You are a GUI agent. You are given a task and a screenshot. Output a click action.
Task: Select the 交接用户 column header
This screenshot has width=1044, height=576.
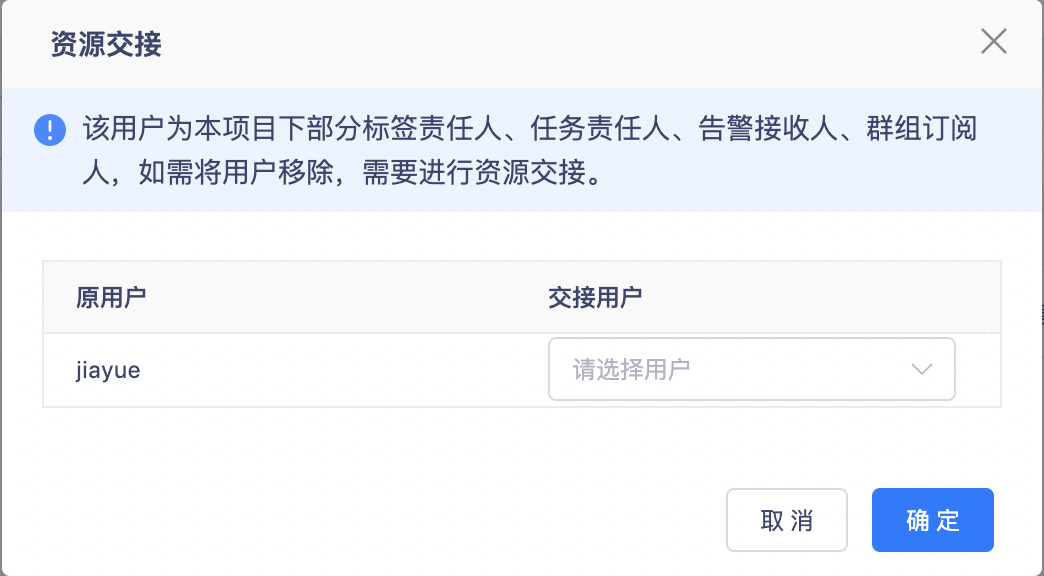(x=595, y=297)
